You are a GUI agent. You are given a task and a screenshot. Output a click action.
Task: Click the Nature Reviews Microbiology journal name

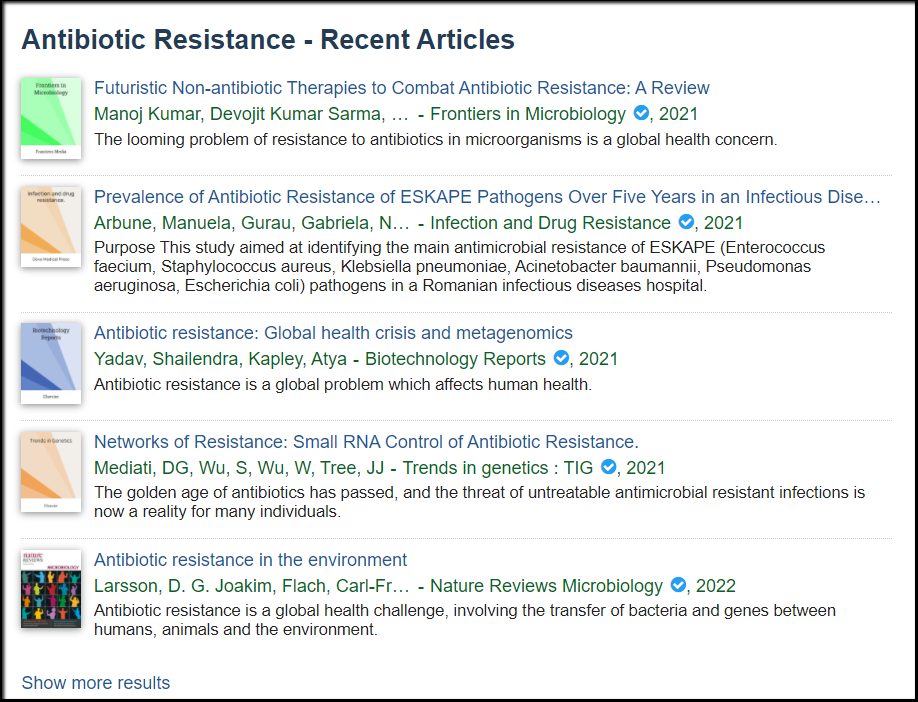click(x=546, y=585)
